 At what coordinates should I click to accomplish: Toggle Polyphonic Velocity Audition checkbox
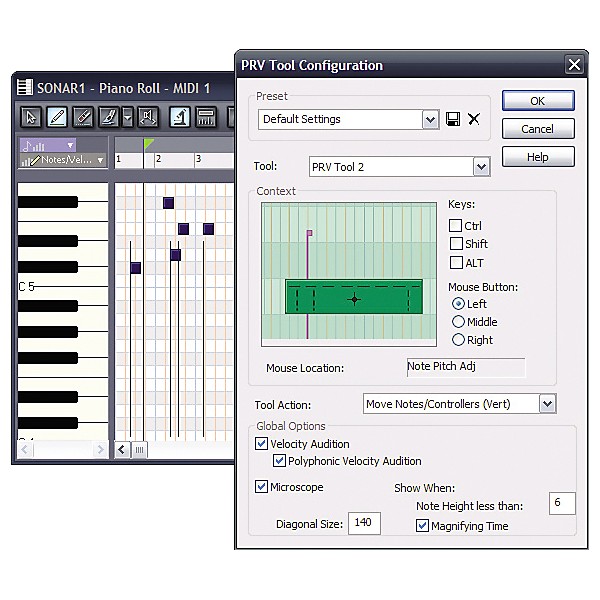tap(279, 461)
